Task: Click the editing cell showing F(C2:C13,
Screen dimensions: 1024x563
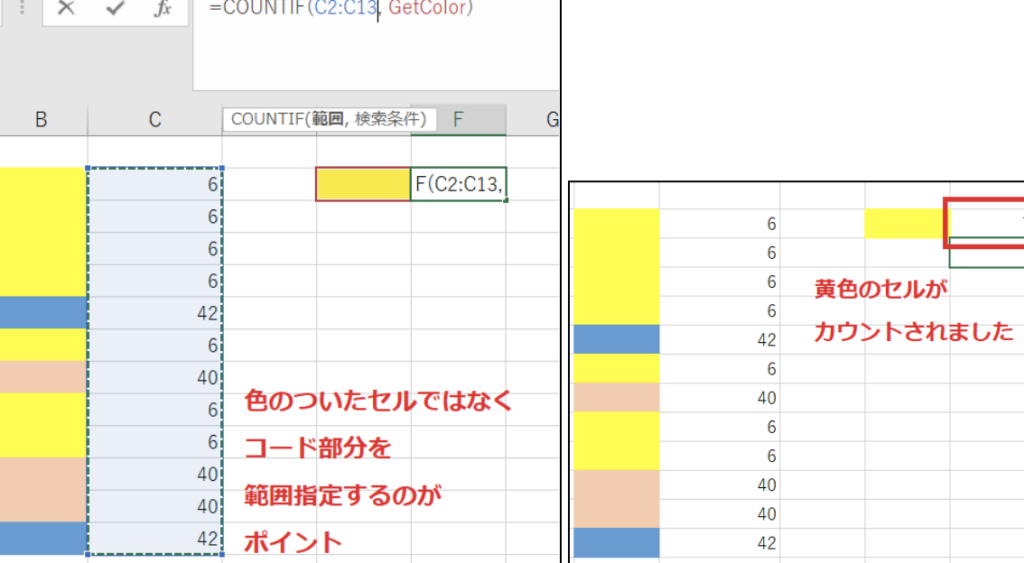Action: 458,184
